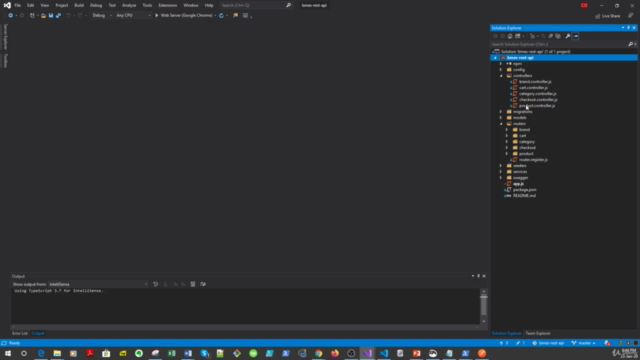
Task: Click the Open File folder toolbar icon
Action: tap(43, 16)
